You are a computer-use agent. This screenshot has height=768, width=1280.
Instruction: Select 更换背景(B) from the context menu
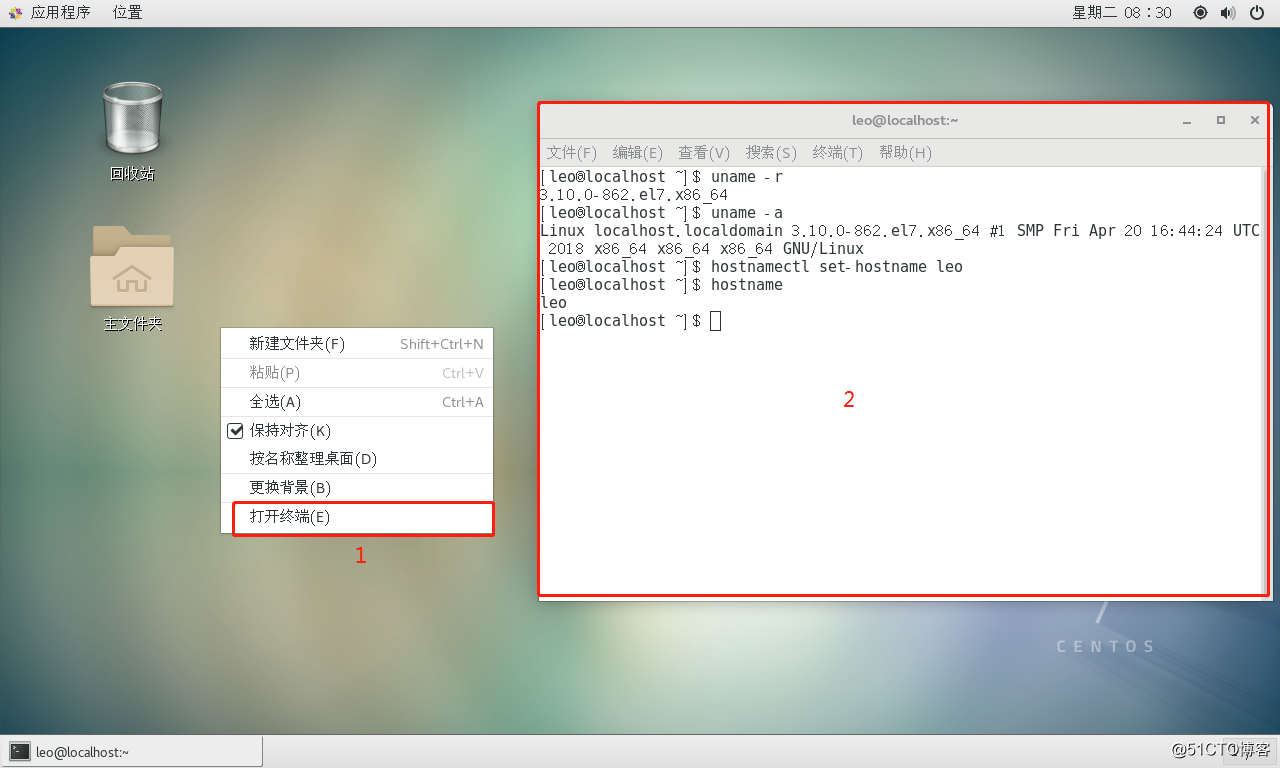(290, 487)
